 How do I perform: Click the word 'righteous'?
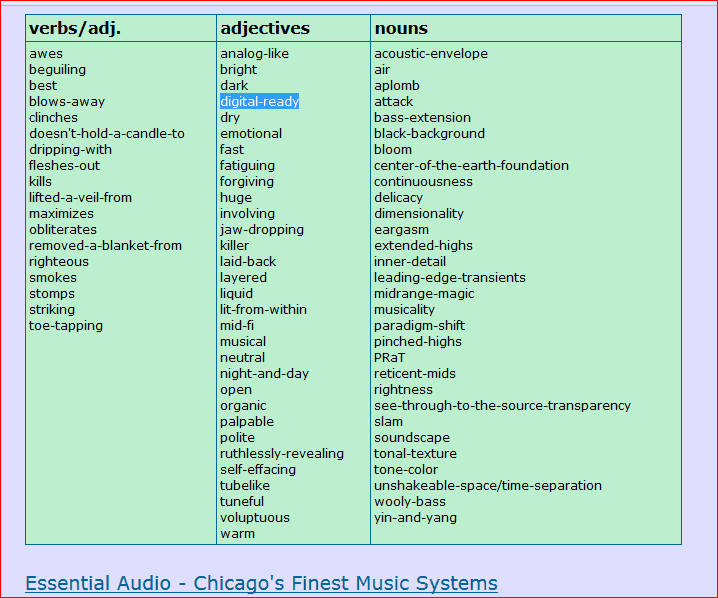[x=59, y=262]
